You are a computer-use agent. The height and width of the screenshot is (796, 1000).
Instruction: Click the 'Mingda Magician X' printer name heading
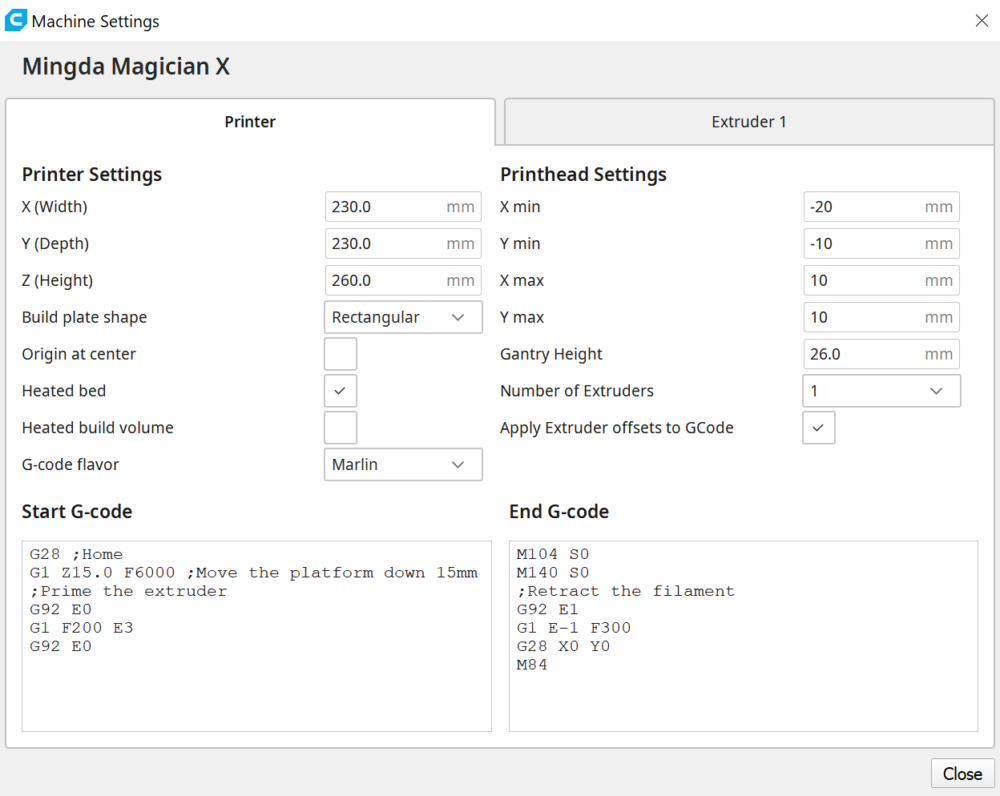pos(126,66)
